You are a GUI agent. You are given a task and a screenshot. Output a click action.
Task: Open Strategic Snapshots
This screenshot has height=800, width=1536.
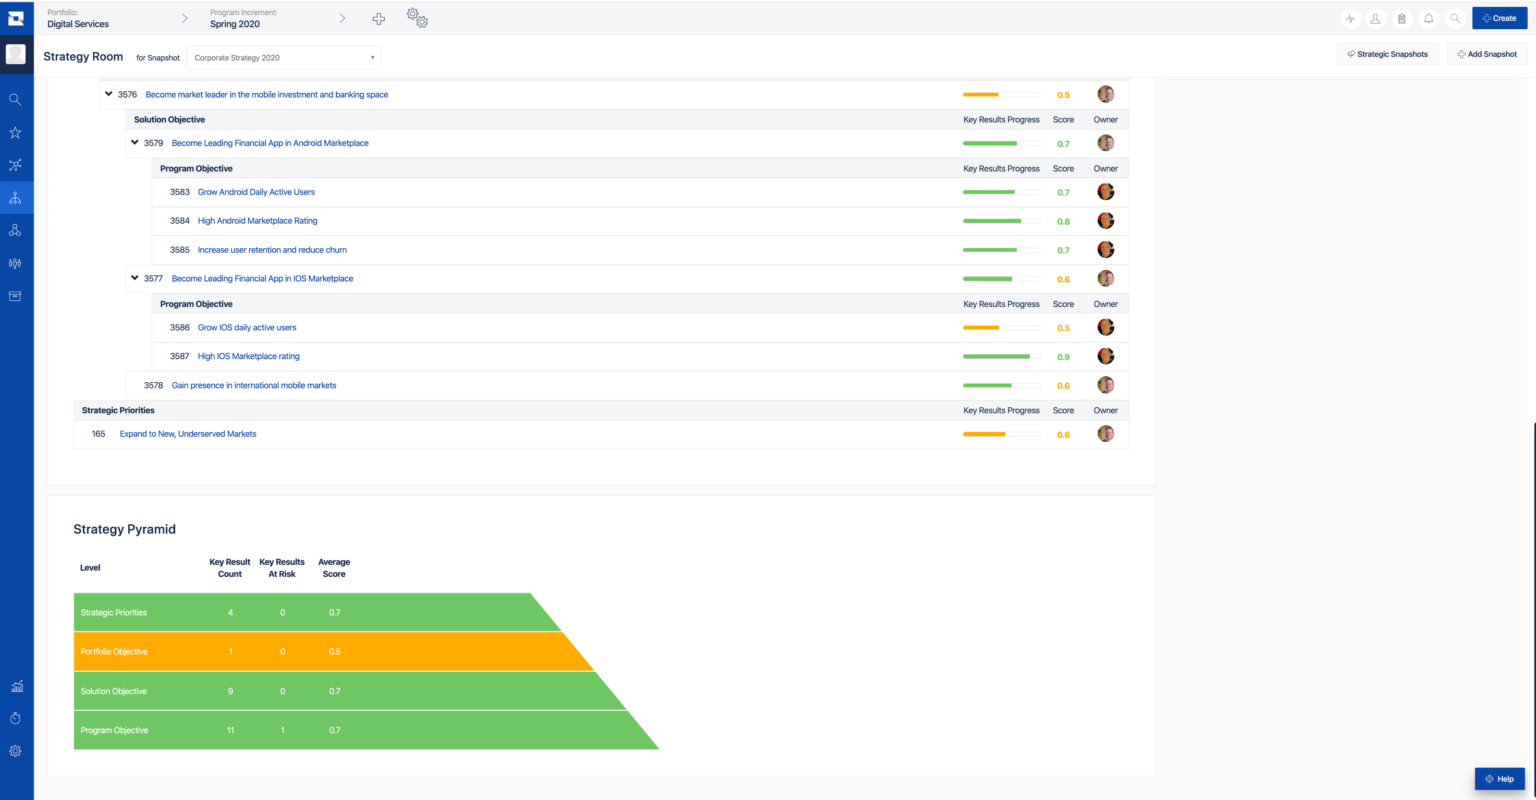coord(1387,54)
